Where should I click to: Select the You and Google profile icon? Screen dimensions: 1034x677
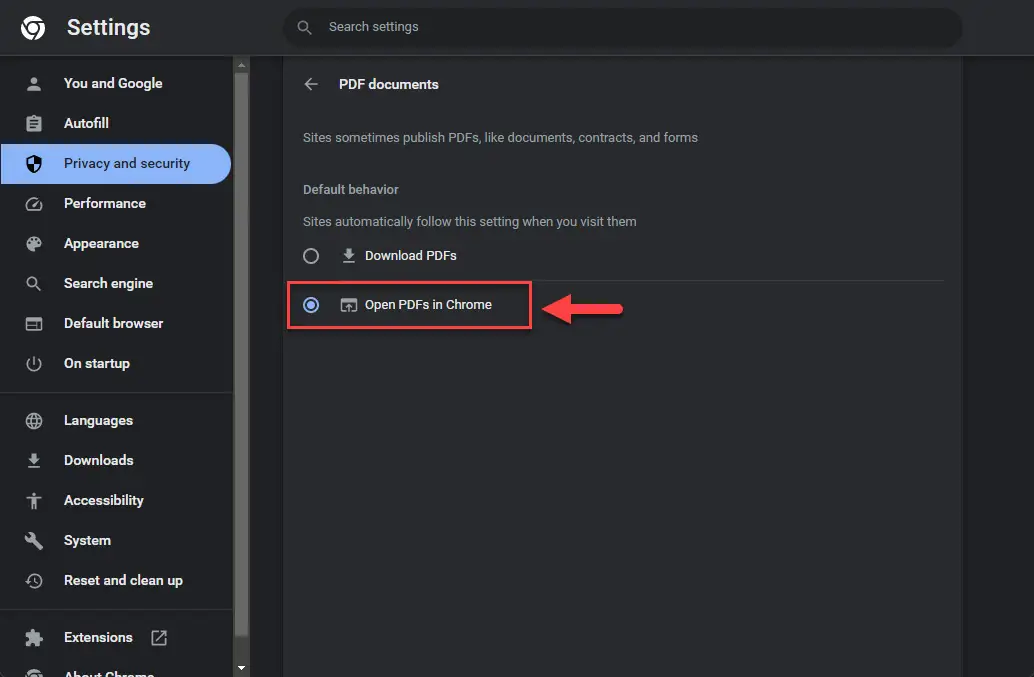point(34,83)
